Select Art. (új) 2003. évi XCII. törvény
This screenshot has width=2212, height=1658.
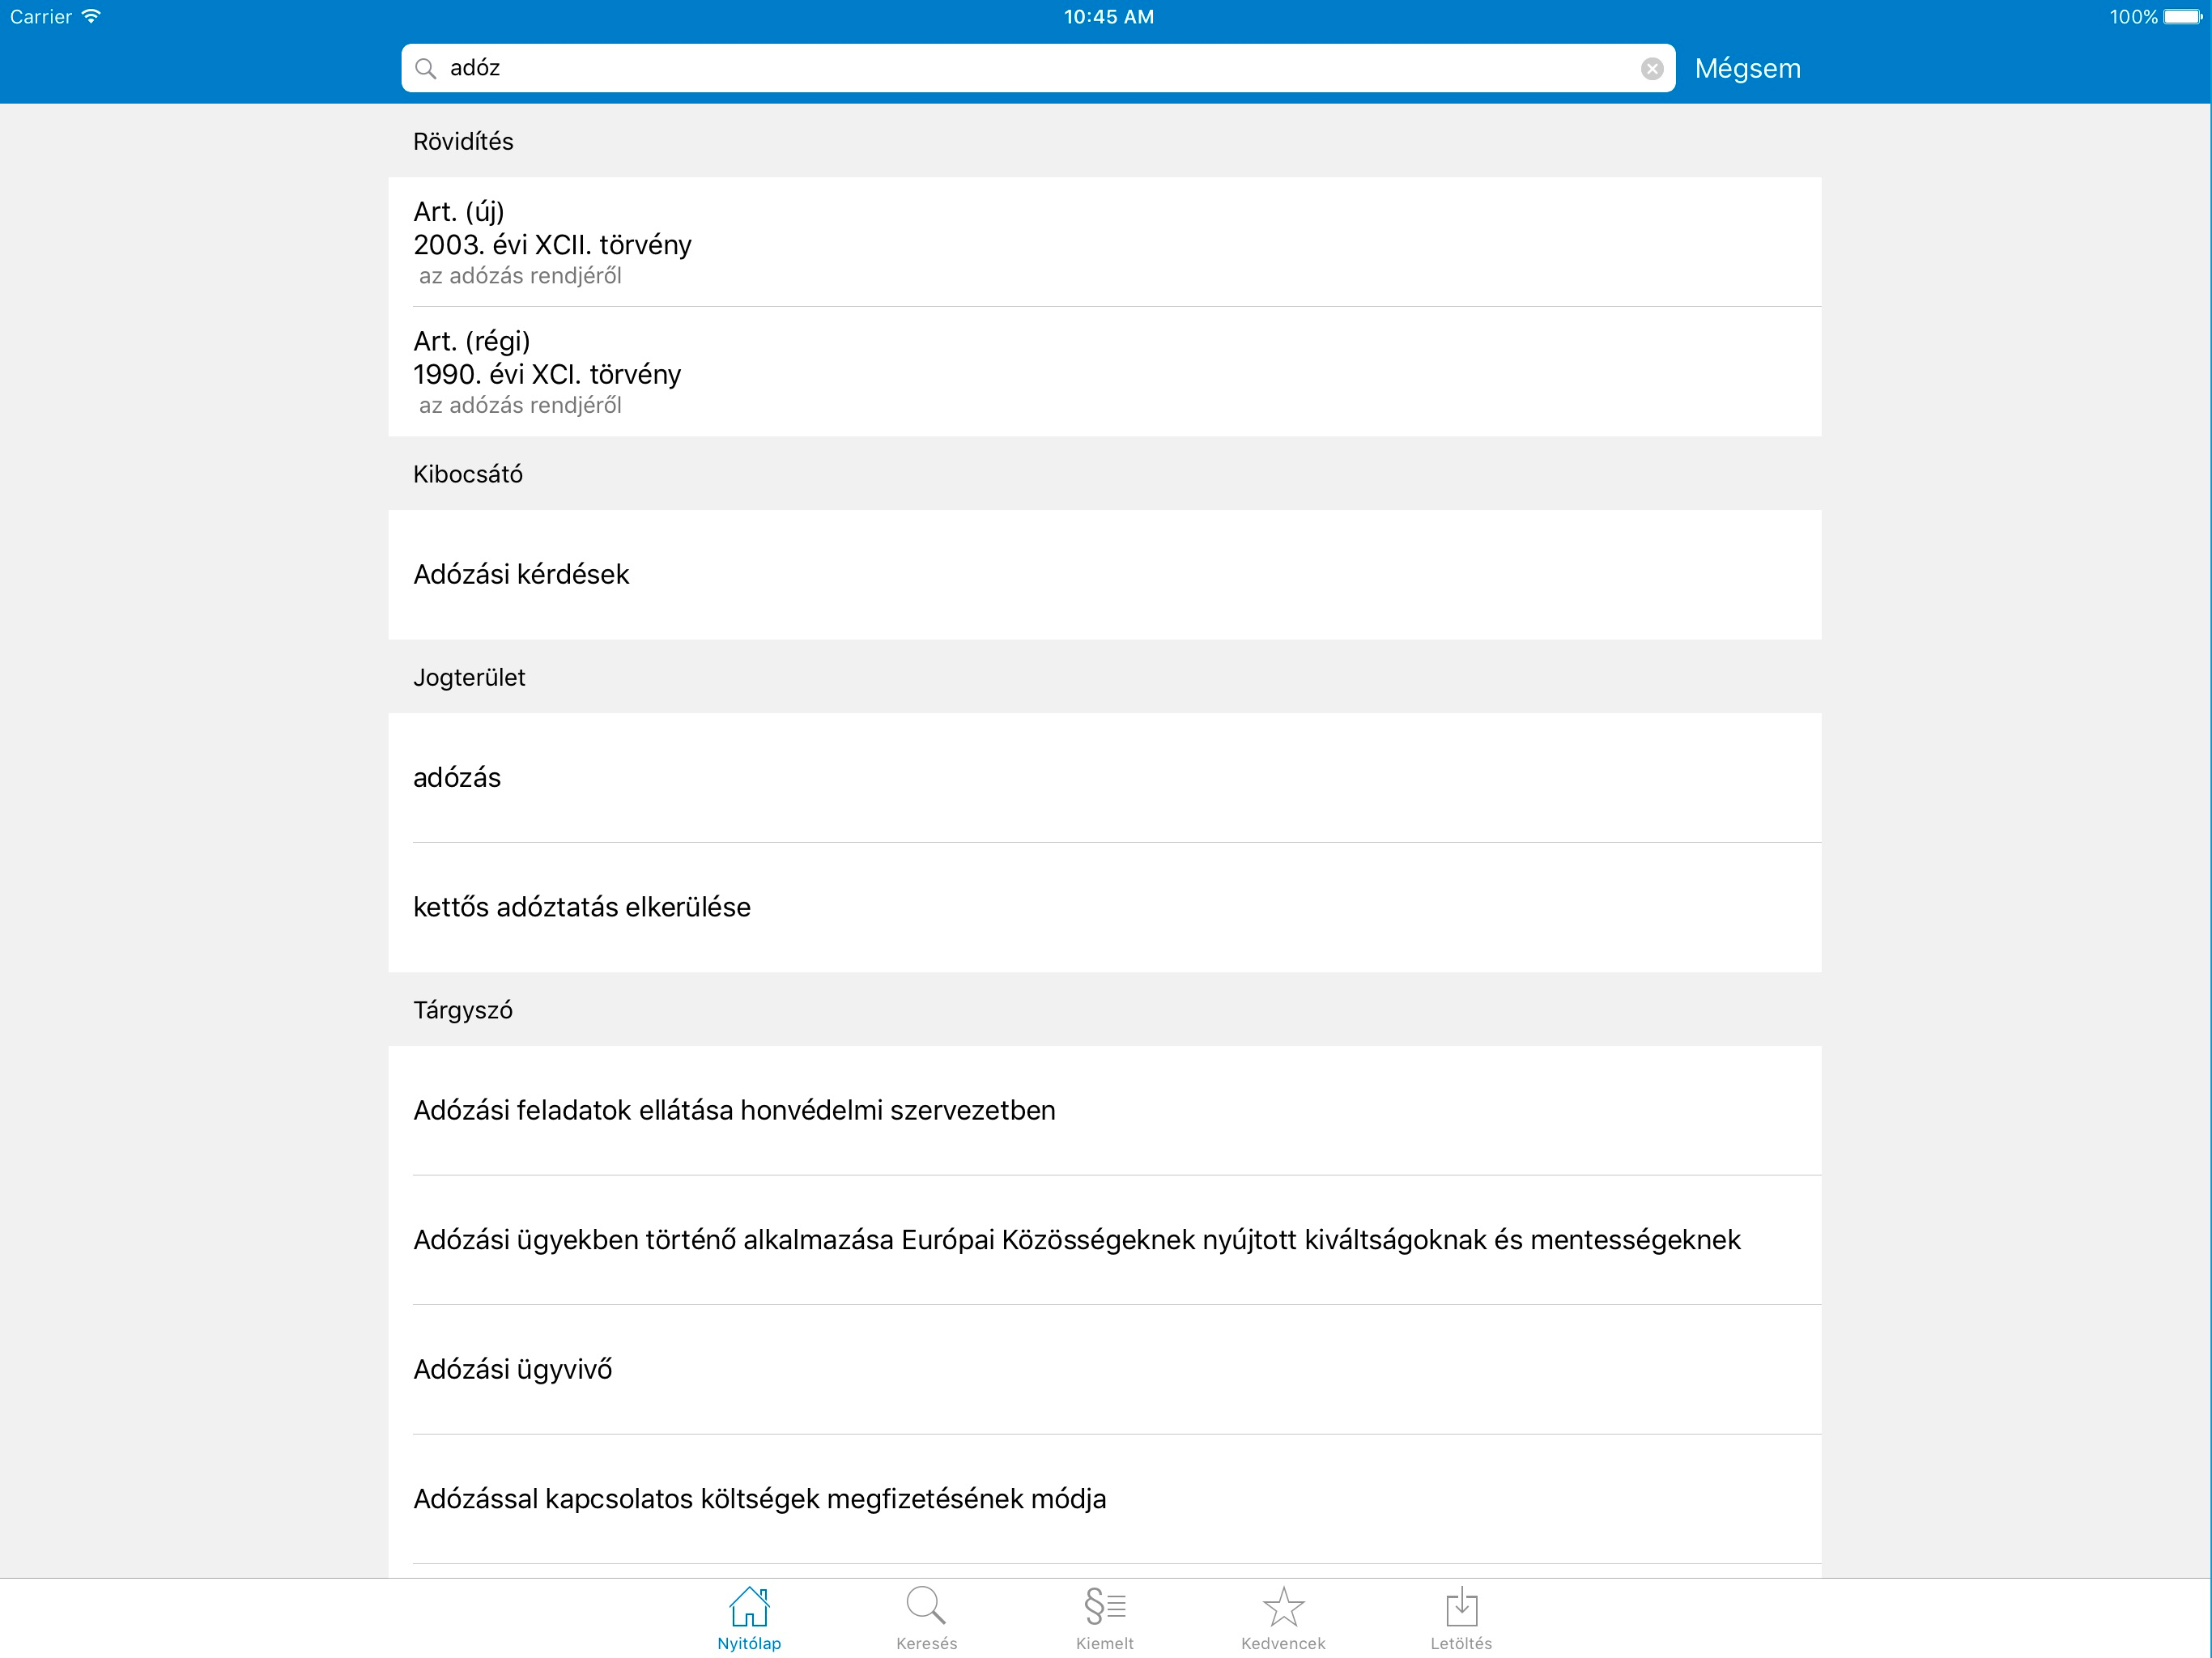tap(1105, 242)
